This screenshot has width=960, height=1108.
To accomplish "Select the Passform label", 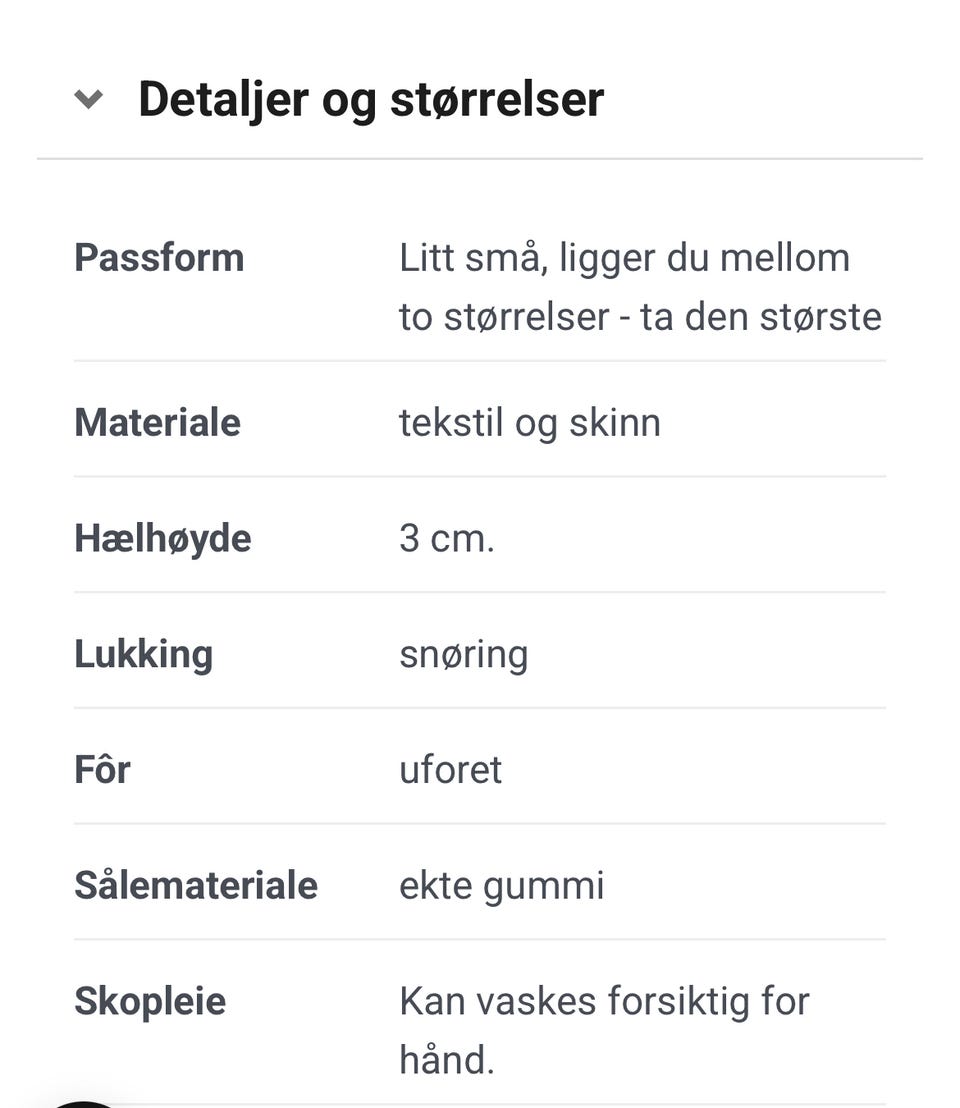I will (x=159, y=258).
